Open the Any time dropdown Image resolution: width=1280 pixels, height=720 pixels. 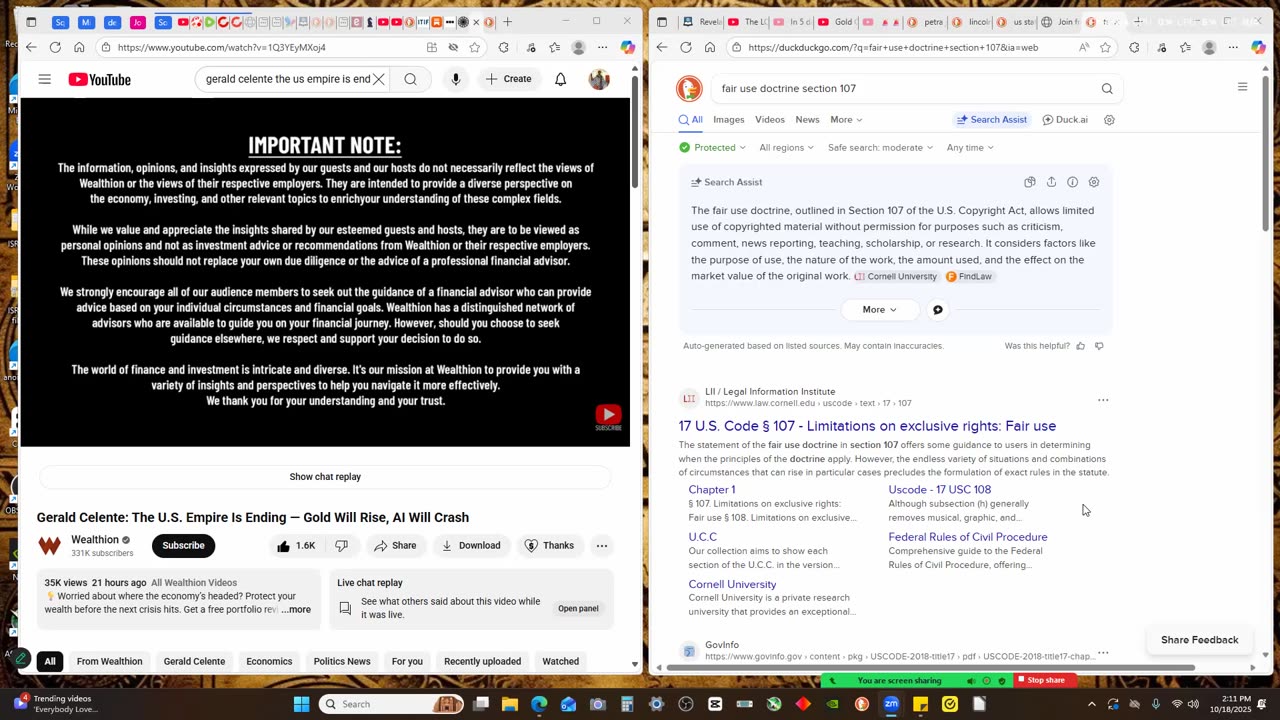(x=970, y=147)
